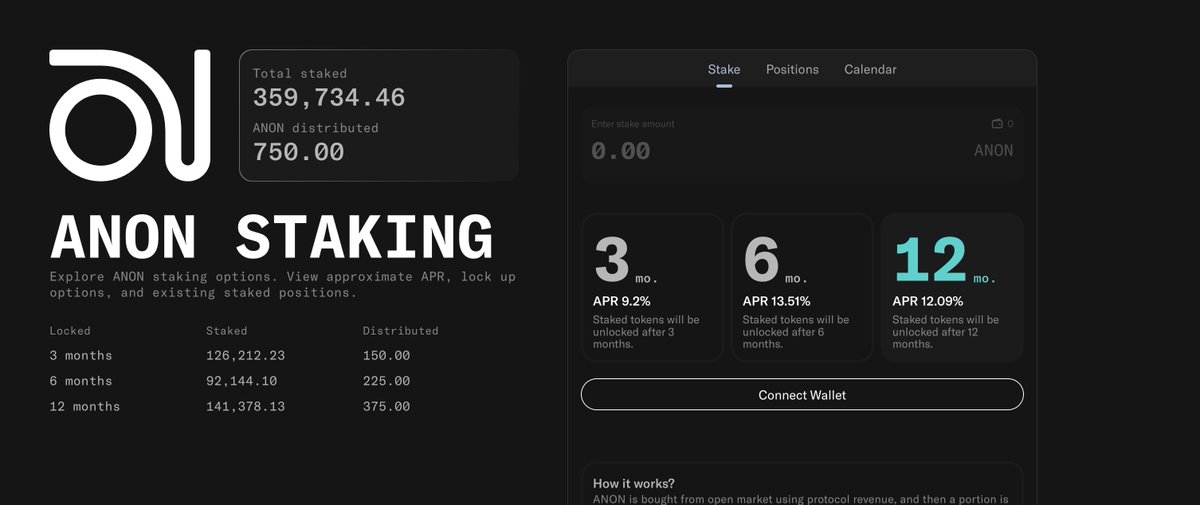Click the ANON distributed label
Image resolution: width=1200 pixels, height=505 pixels.
[316, 128]
